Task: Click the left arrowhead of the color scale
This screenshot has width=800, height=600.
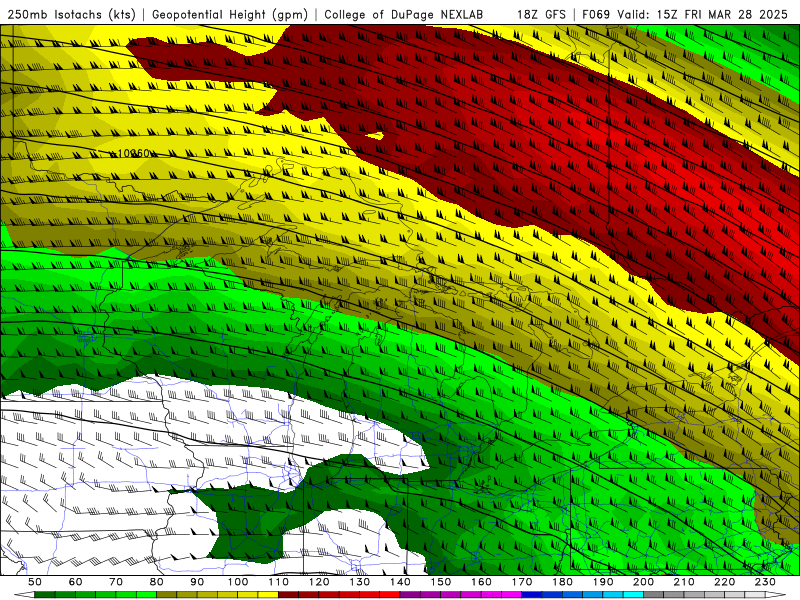Action: pos(24,595)
